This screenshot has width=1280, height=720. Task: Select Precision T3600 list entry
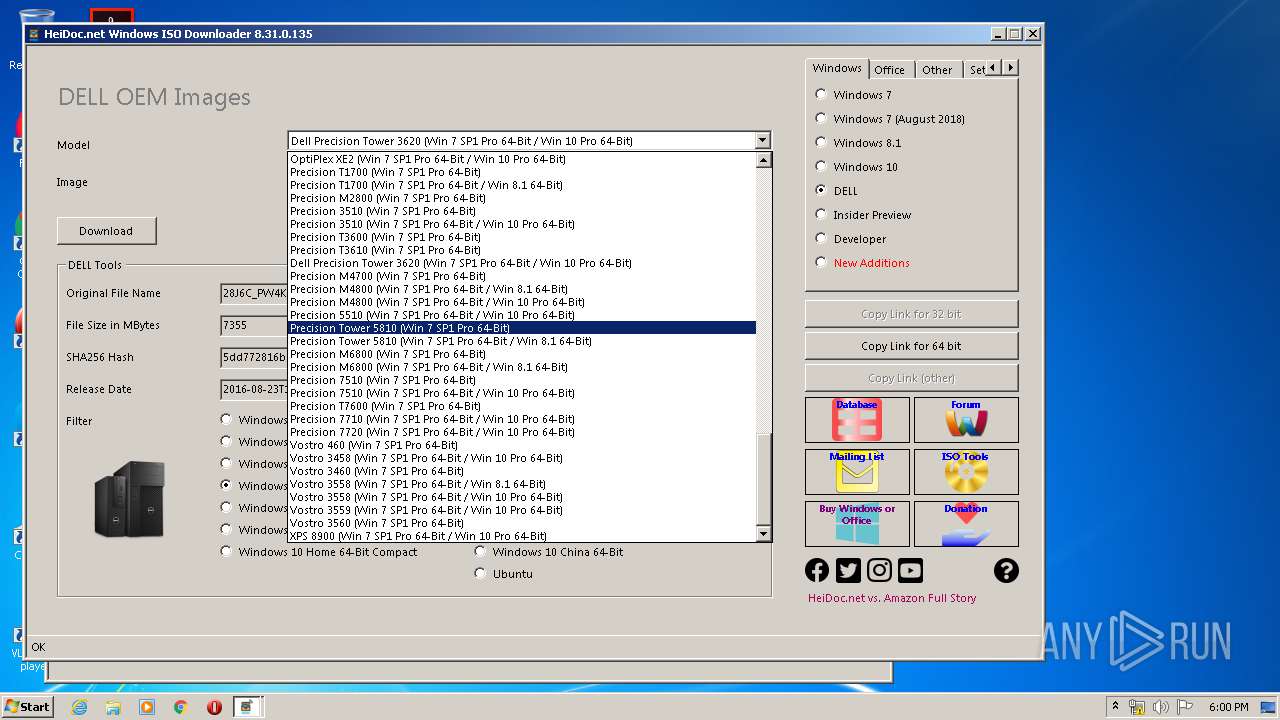[522, 237]
